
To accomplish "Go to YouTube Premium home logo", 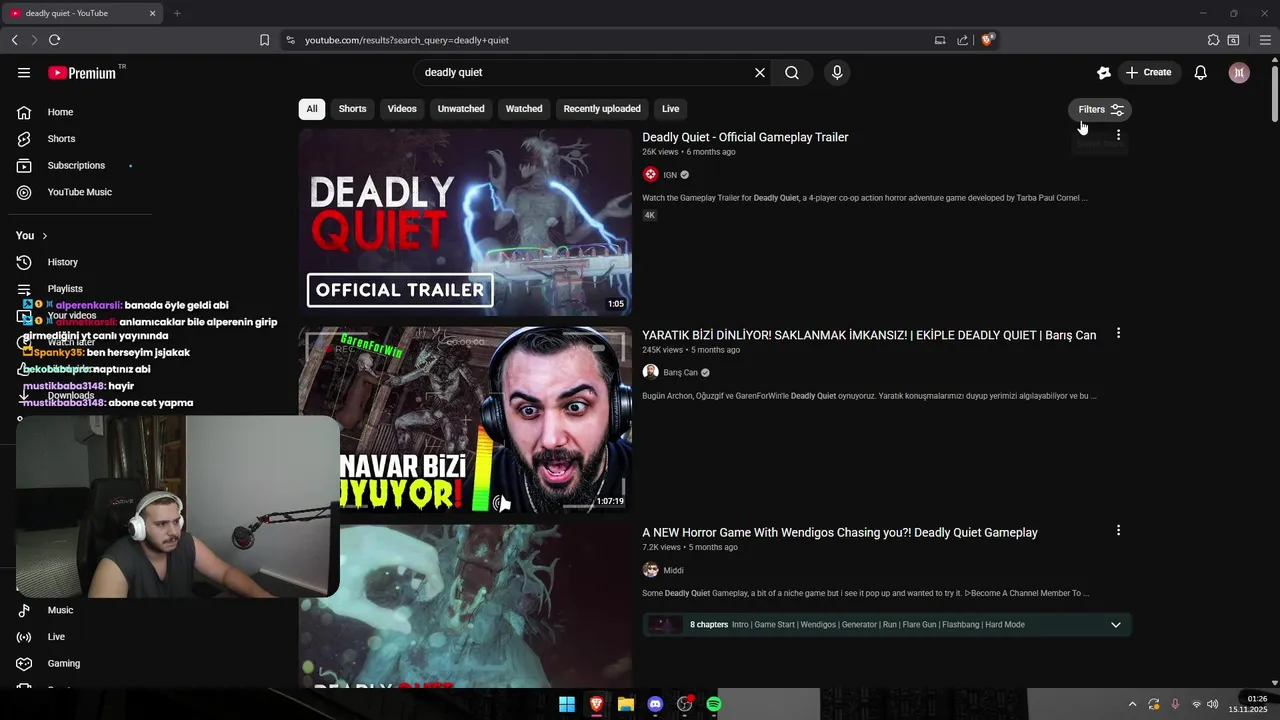I will (82, 73).
